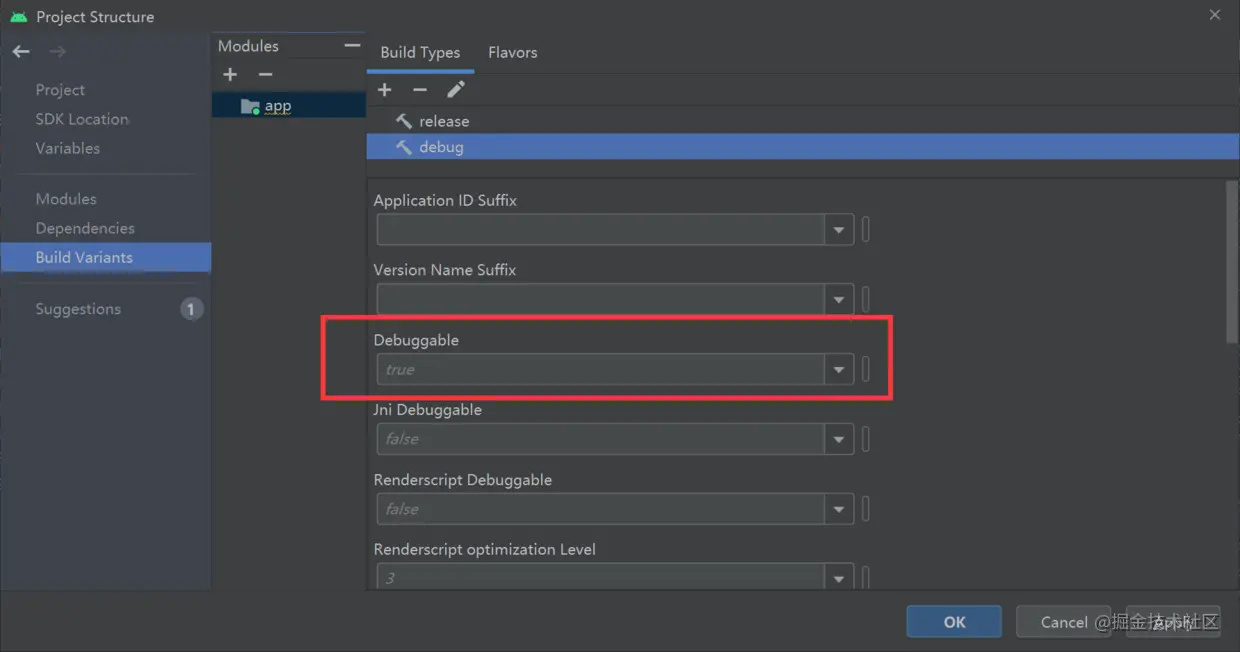Add a new module with plus icon
The width and height of the screenshot is (1240, 652).
pyautogui.click(x=230, y=74)
